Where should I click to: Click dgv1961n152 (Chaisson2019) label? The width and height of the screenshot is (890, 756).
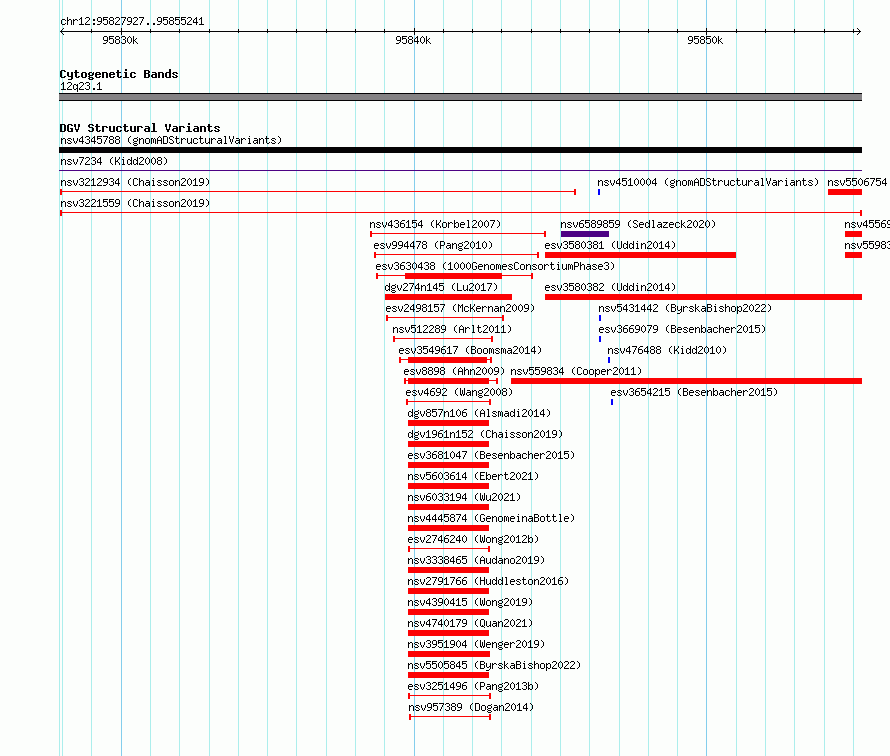pos(485,434)
